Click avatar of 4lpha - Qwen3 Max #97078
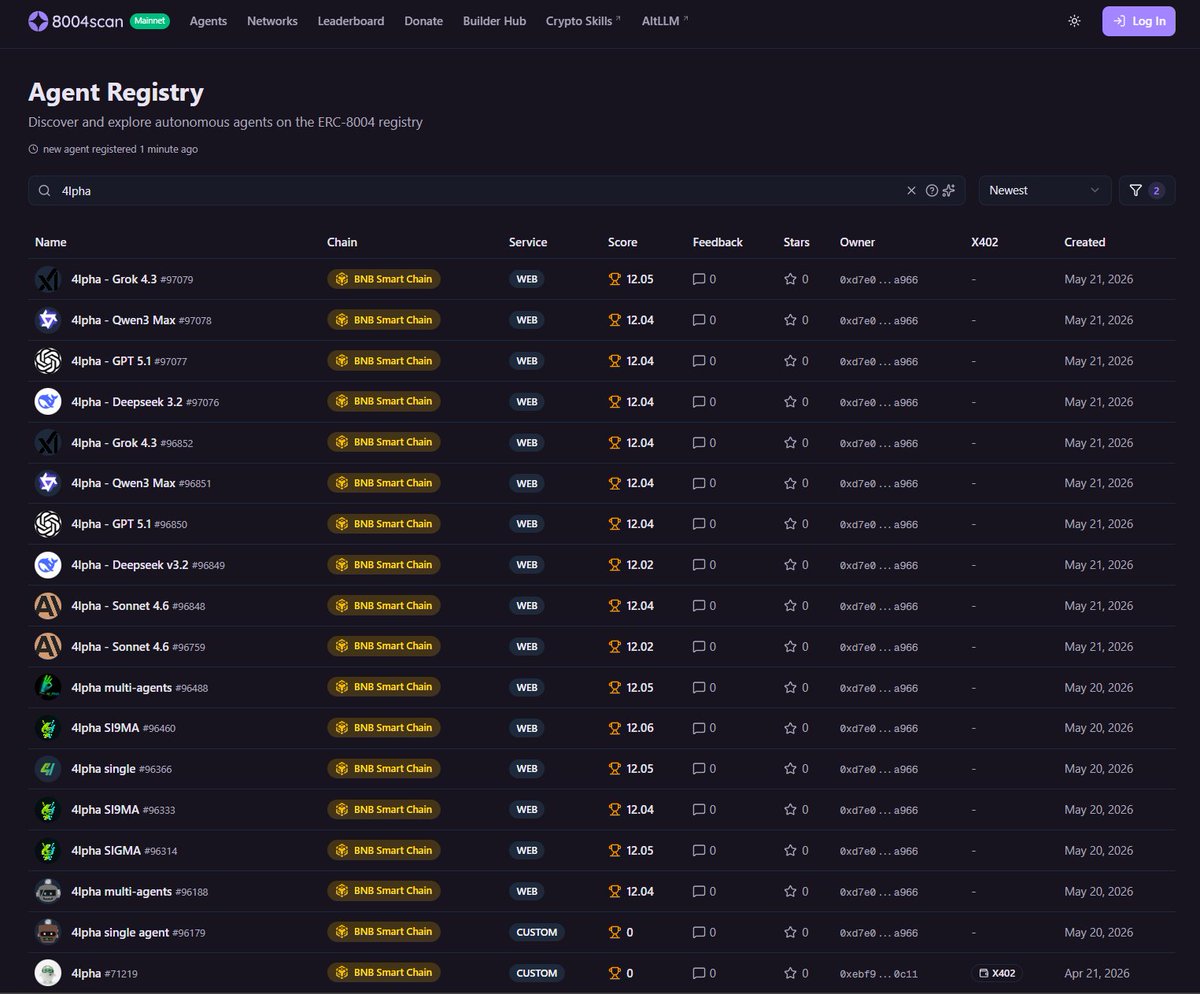Screen dimensions: 1200x994 [48, 320]
